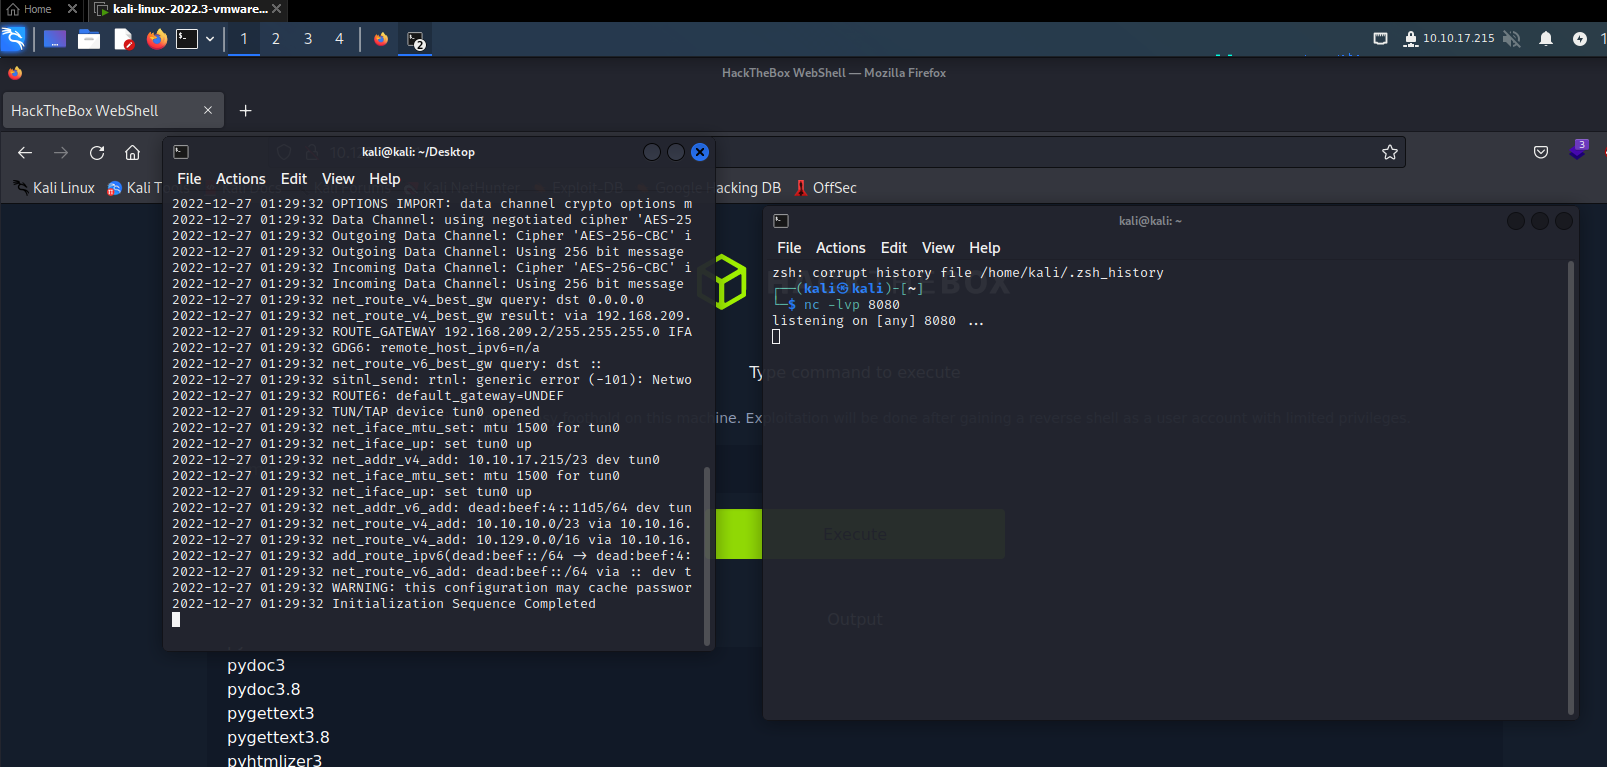Unmute via the muted volume tray icon
The height and width of the screenshot is (767, 1607).
(x=1512, y=39)
